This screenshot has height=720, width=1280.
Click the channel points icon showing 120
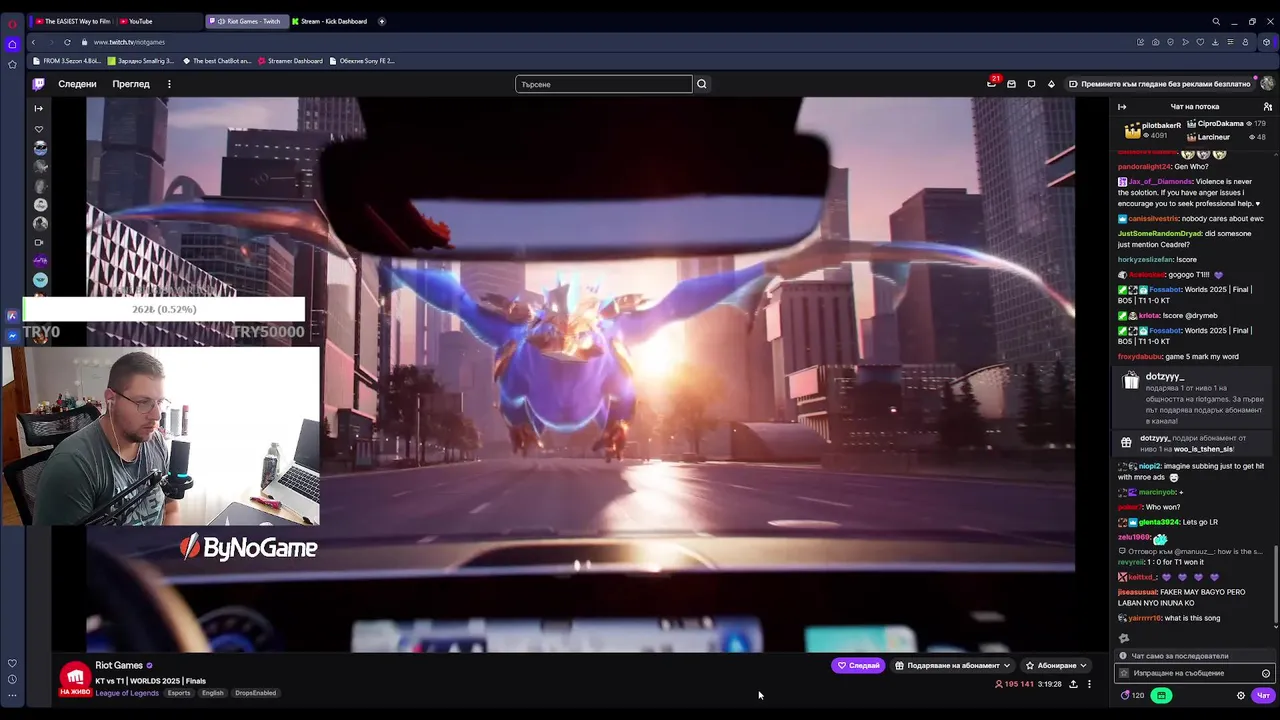click(1132, 695)
